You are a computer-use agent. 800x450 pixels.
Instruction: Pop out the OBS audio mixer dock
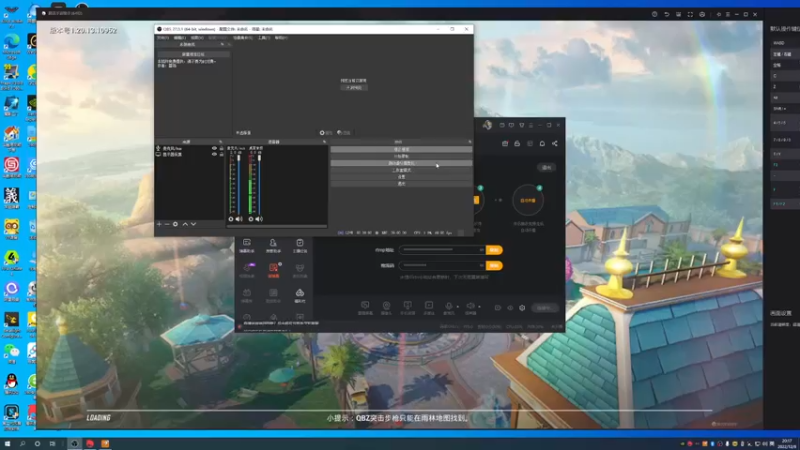point(324,142)
